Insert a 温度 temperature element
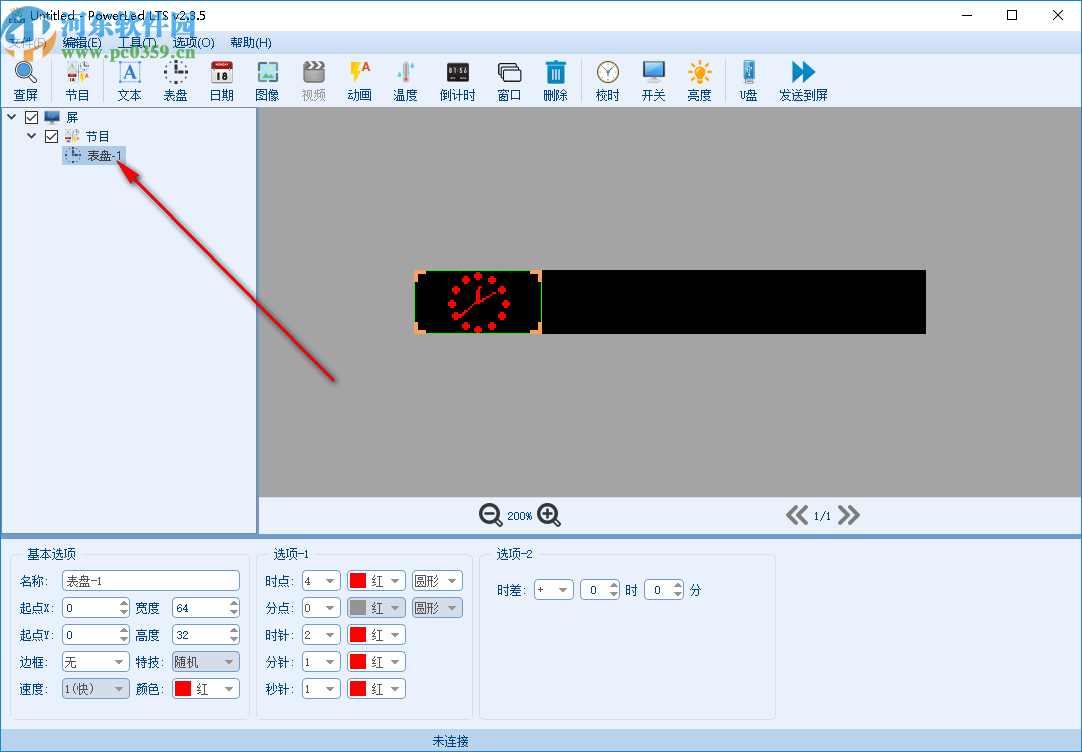 click(x=405, y=81)
